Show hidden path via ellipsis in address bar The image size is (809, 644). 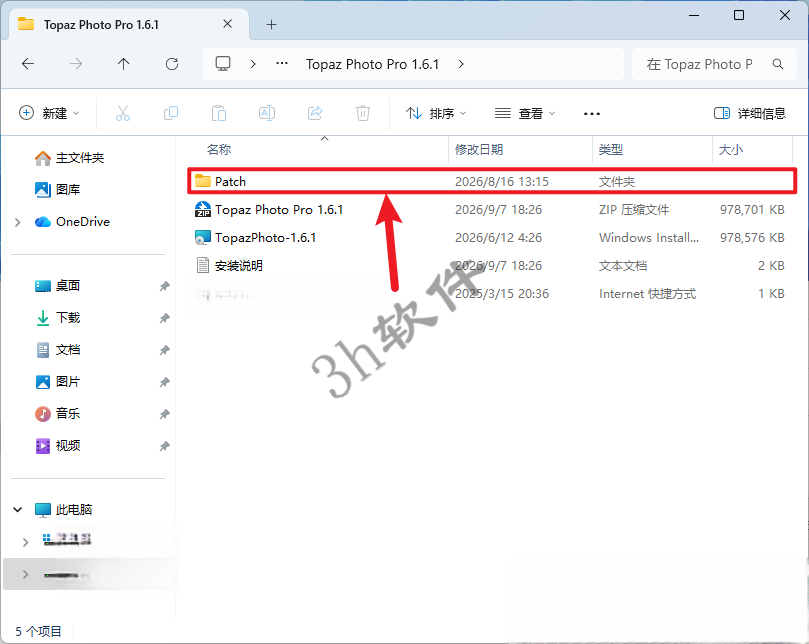pos(282,63)
